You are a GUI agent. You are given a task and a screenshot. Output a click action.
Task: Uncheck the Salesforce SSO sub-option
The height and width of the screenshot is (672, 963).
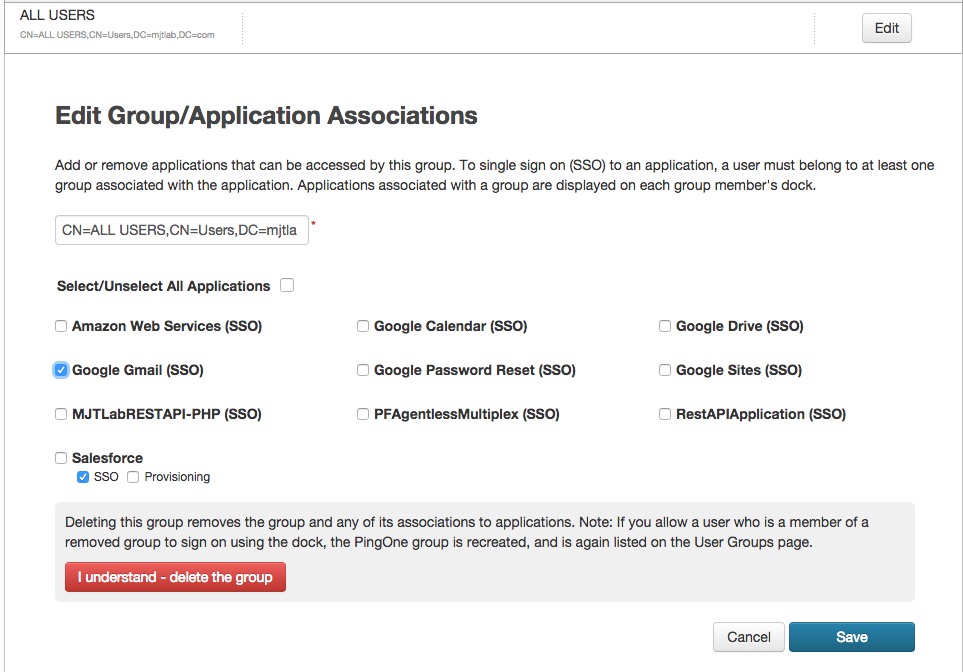click(83, 477)
